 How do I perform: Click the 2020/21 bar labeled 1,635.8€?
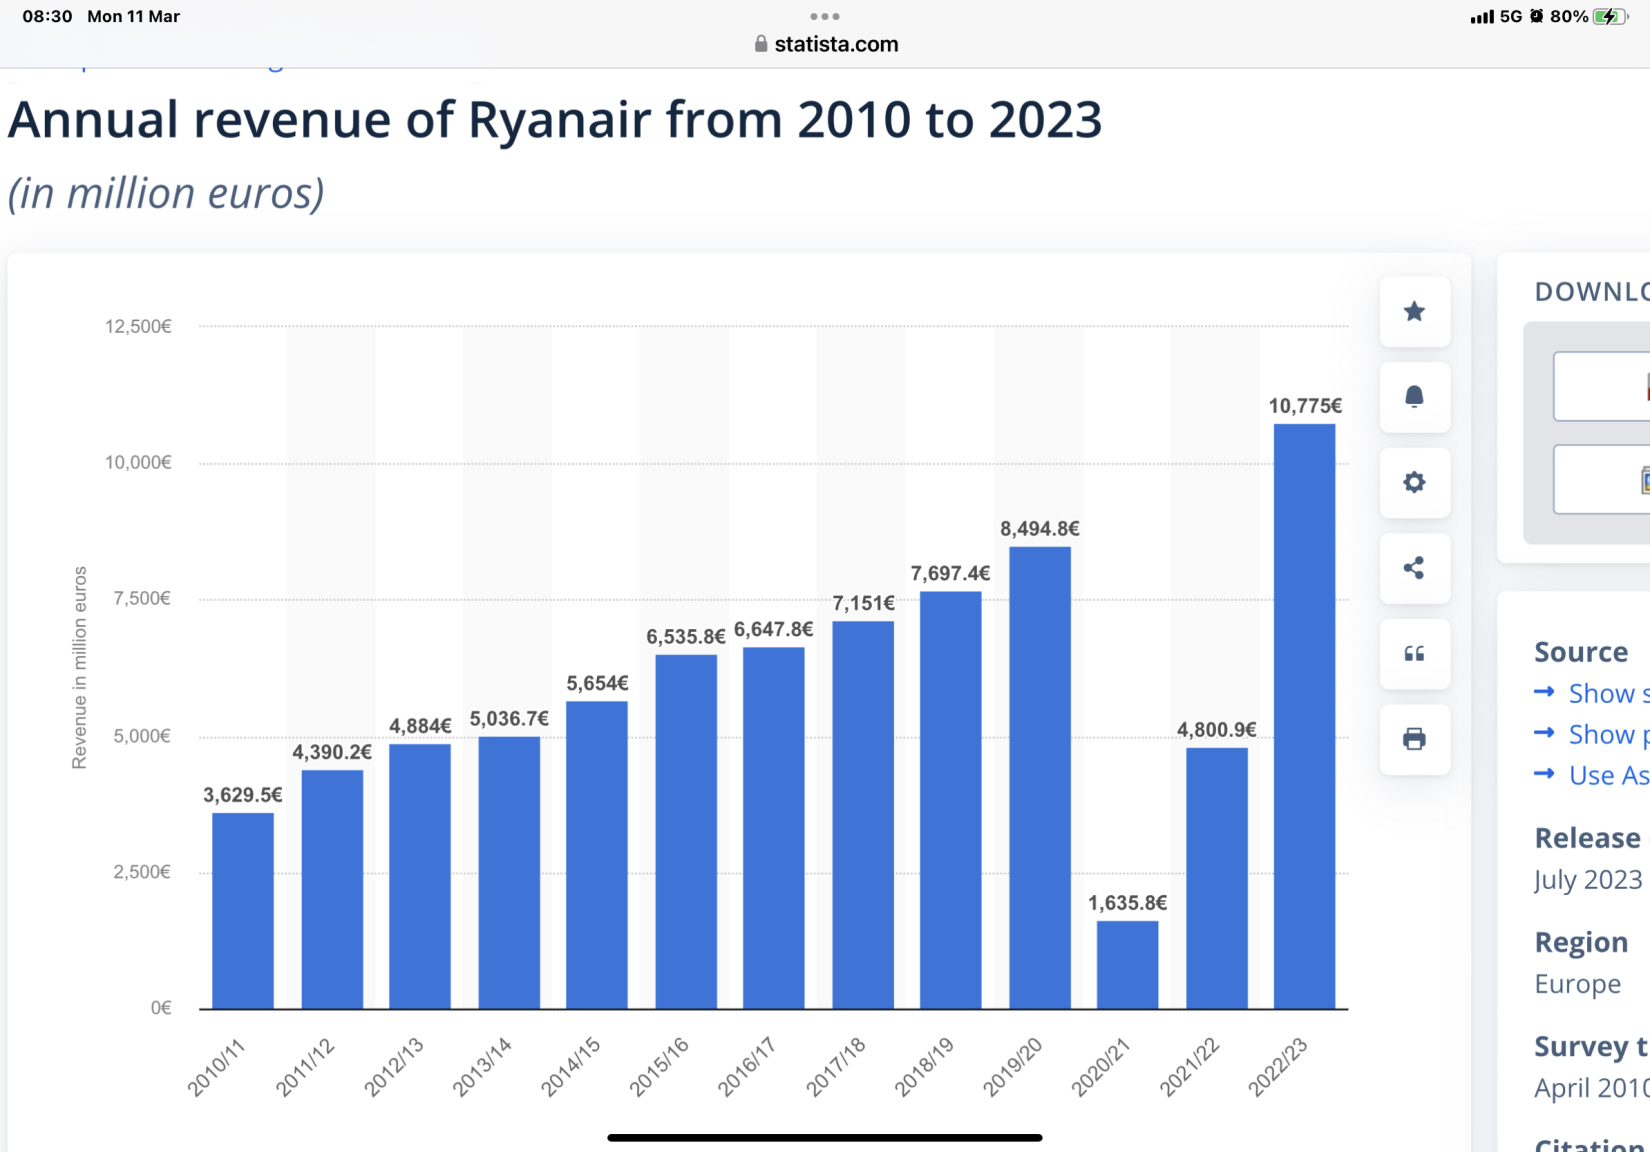point(1127,965)
